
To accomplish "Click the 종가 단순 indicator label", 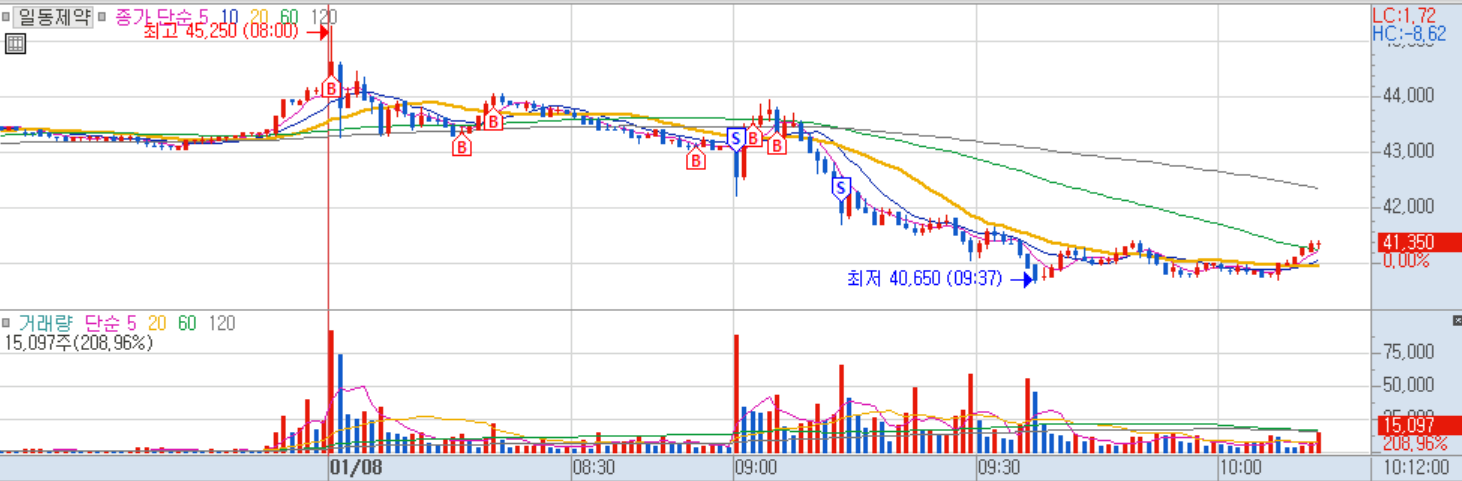I will [x=155, y=16].
